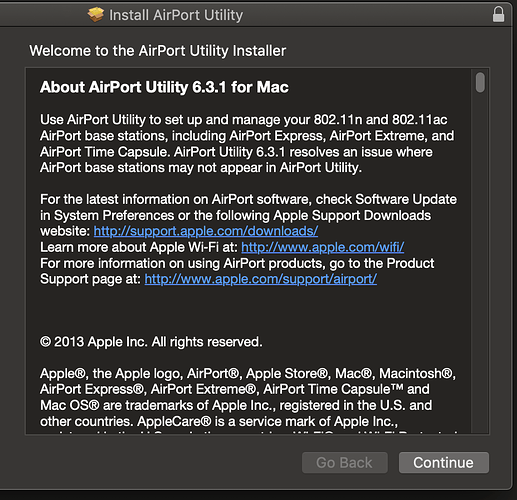Click the 'Install AirPort Utility' window title

(176, 16)
